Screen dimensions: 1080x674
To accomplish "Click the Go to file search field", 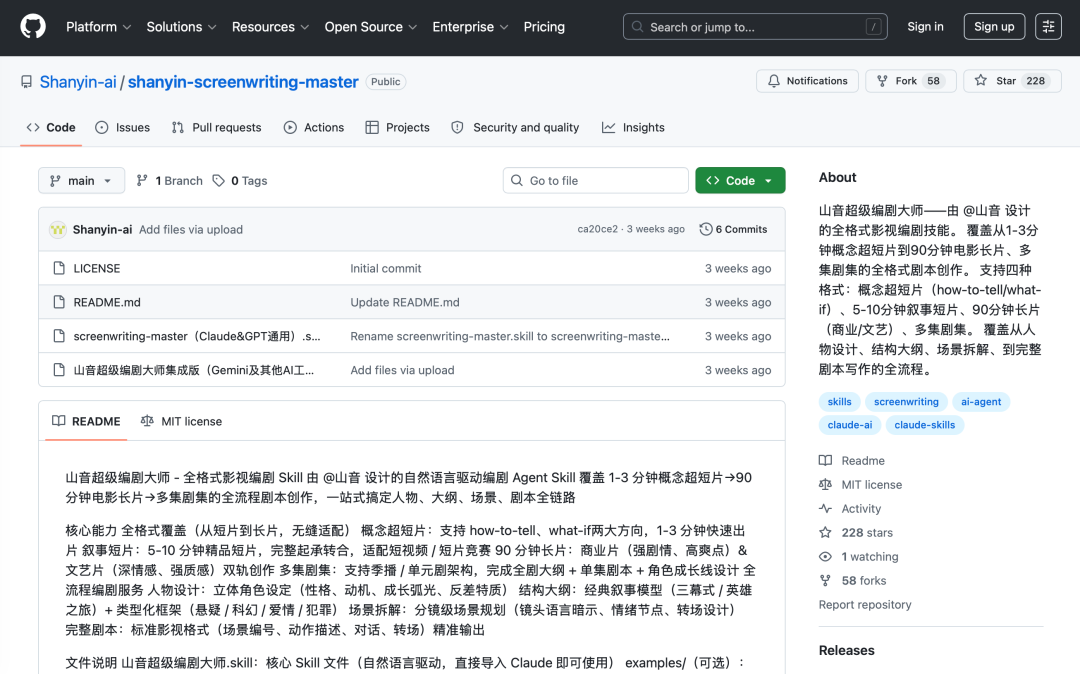I will point(595,181).
